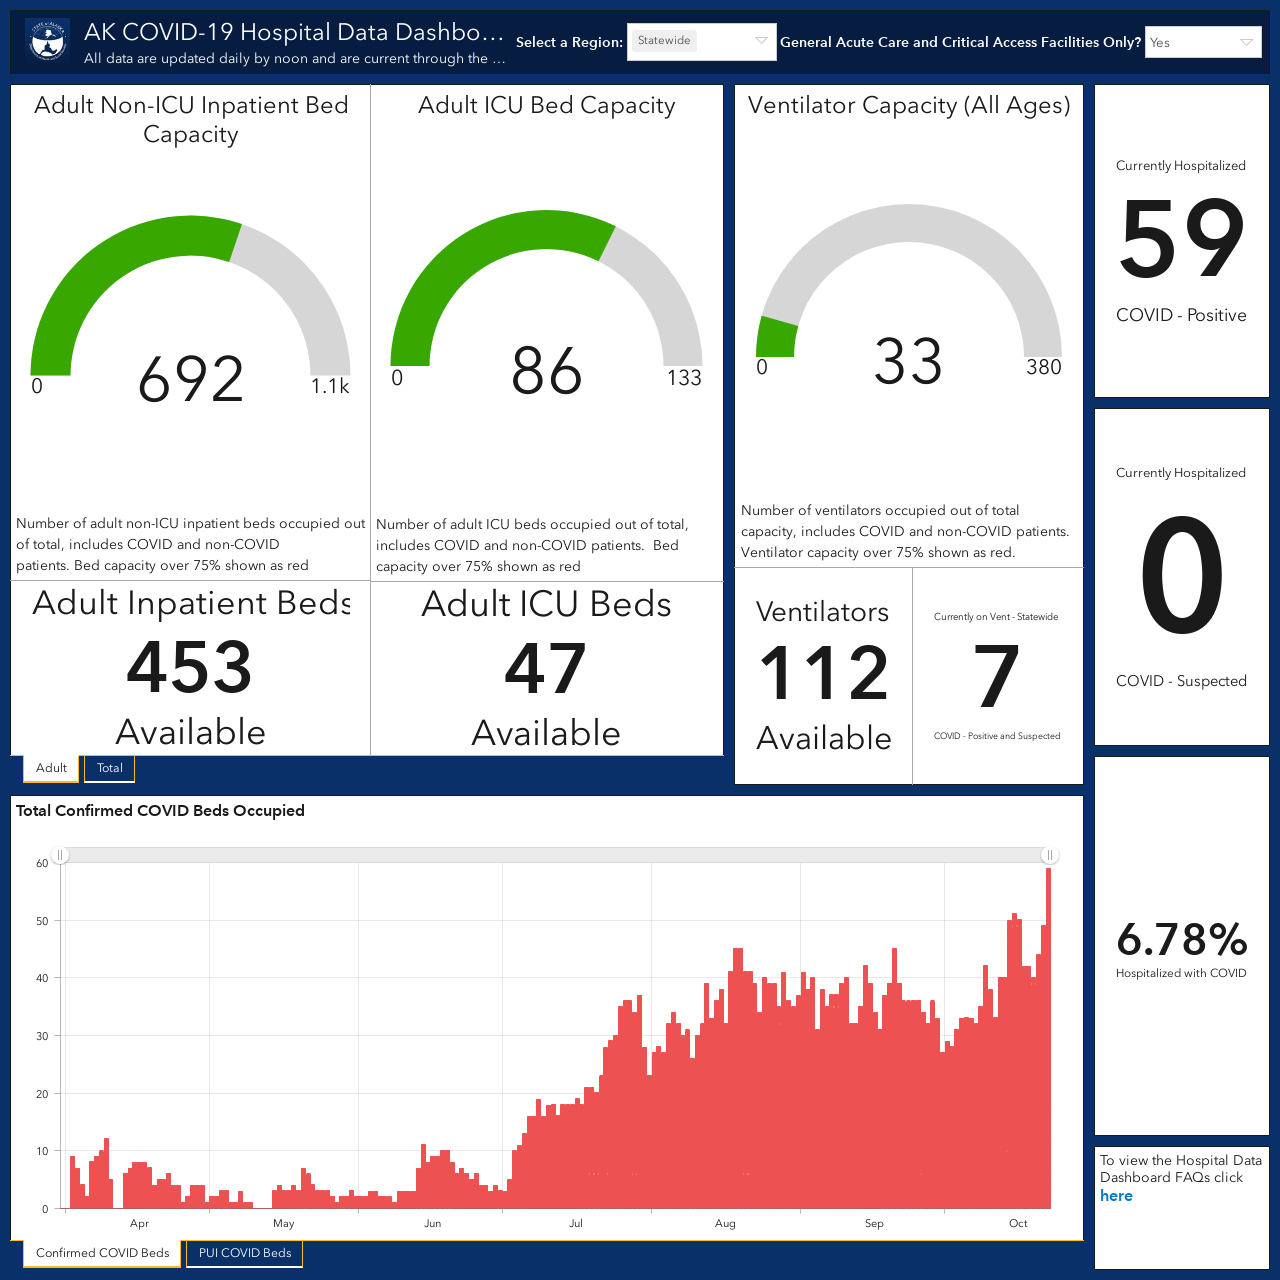Image resolution: width=1280 pixels, height=1280 pixels.
Task: Click the 59 COVID-Positive hospitalized indicator
Action: pyautogui.click(x=1182, y=241)
